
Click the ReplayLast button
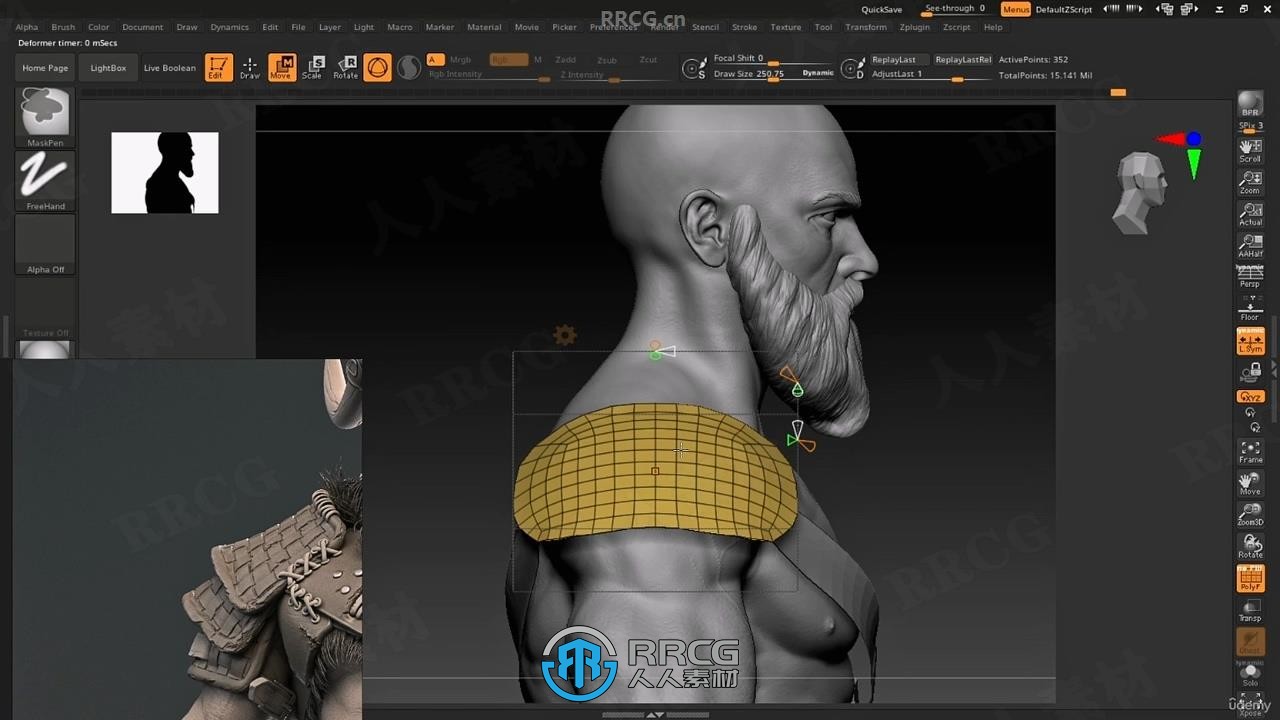[x=897, y=60]
